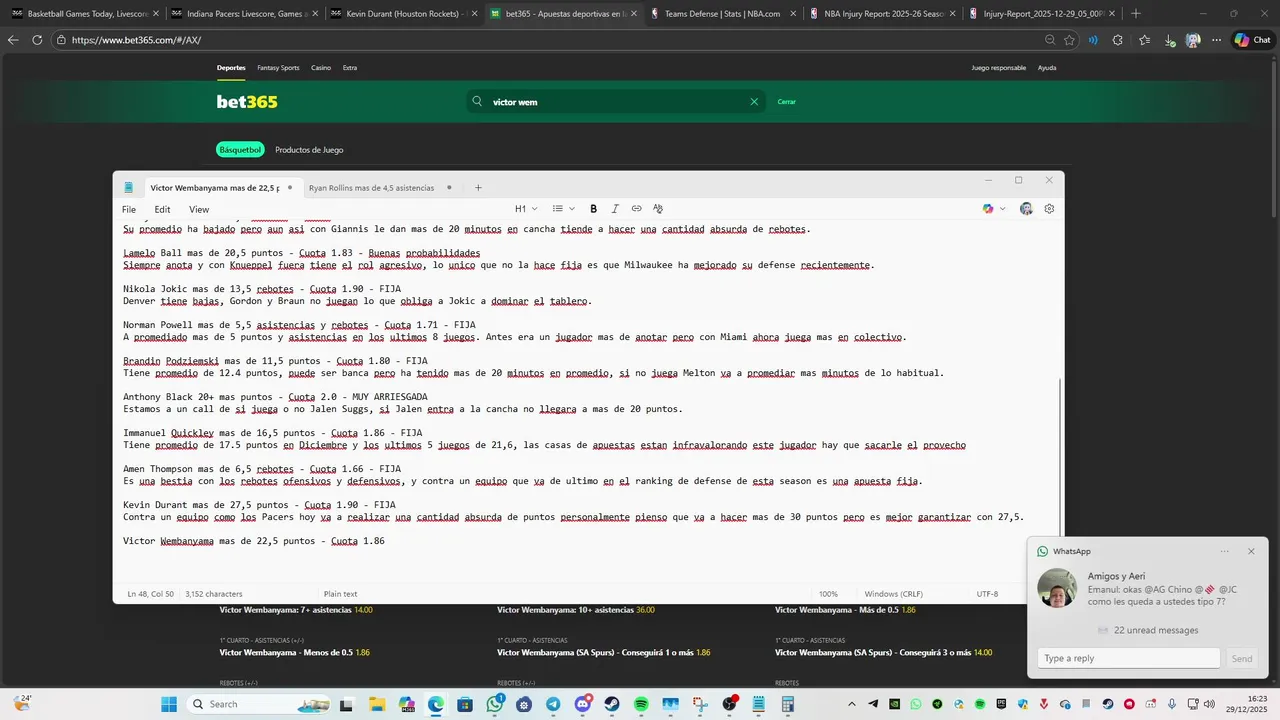Select the Productos de Juego filter
The width and height of the screenshot is (1280, 720).
(x=309, y=150)
